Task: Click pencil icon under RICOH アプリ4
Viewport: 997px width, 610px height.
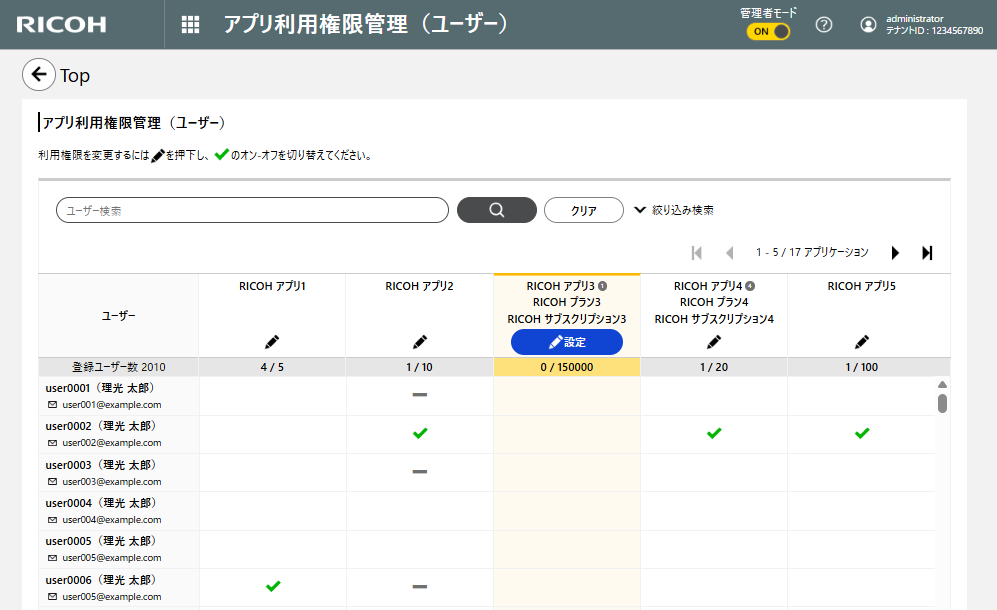Action: 714,342
